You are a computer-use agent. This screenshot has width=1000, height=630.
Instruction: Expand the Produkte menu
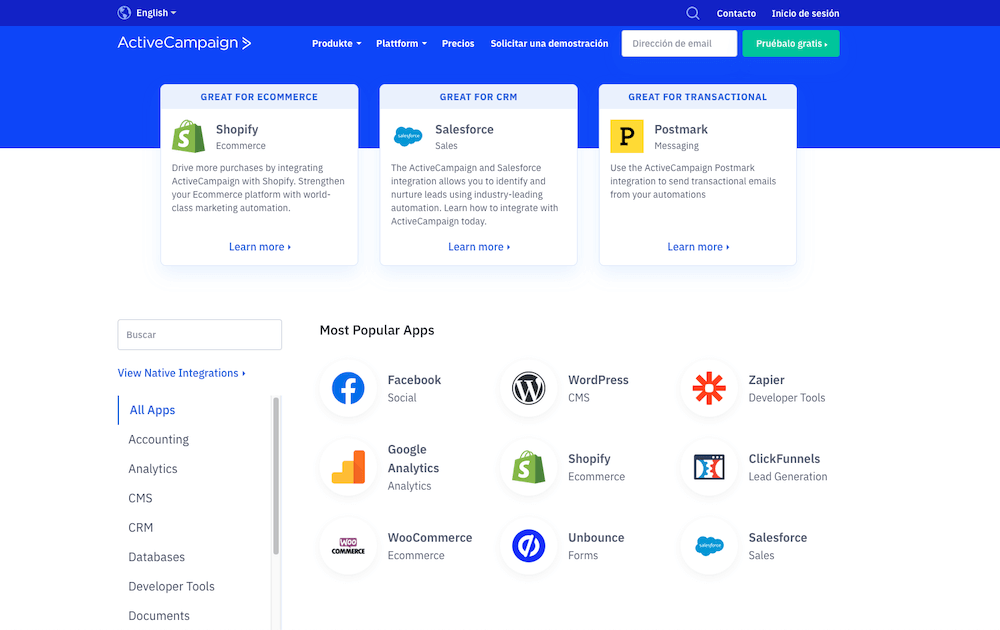[x=337, y=43]
